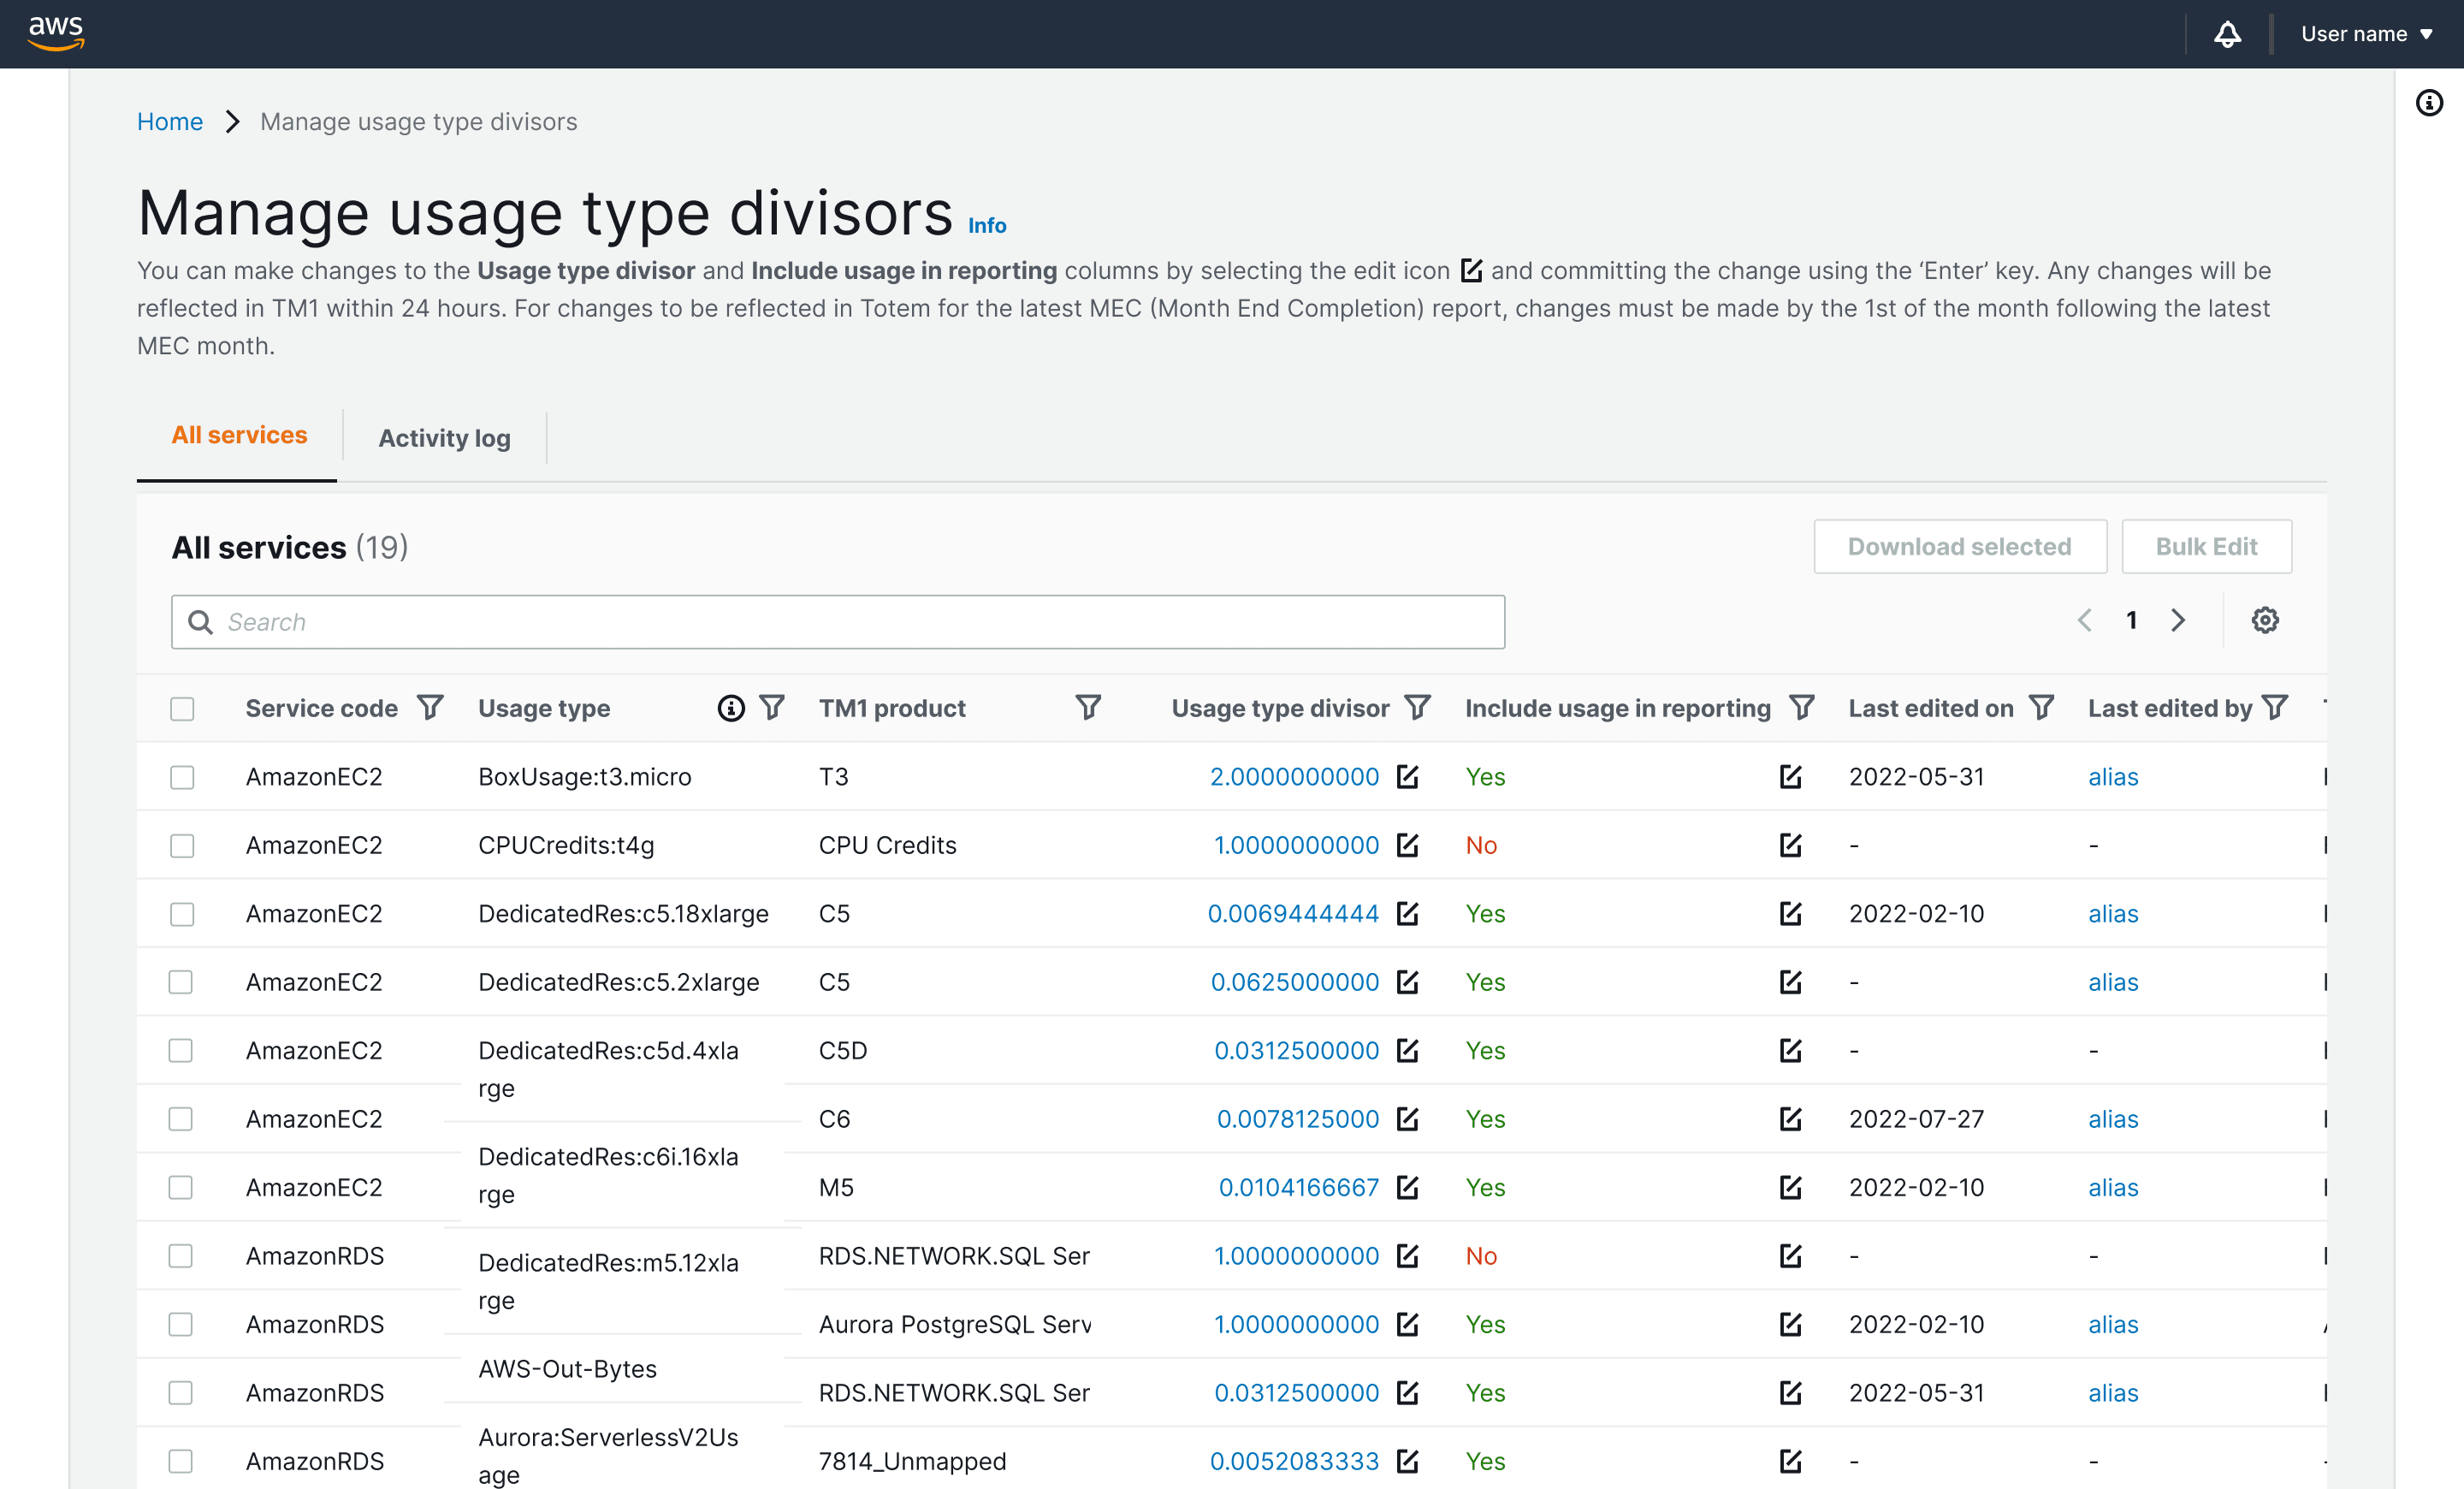This screenshot has width=2464, height=1489.
Task: Filter the Last edited on column
Action: (x=2041, y=708)
